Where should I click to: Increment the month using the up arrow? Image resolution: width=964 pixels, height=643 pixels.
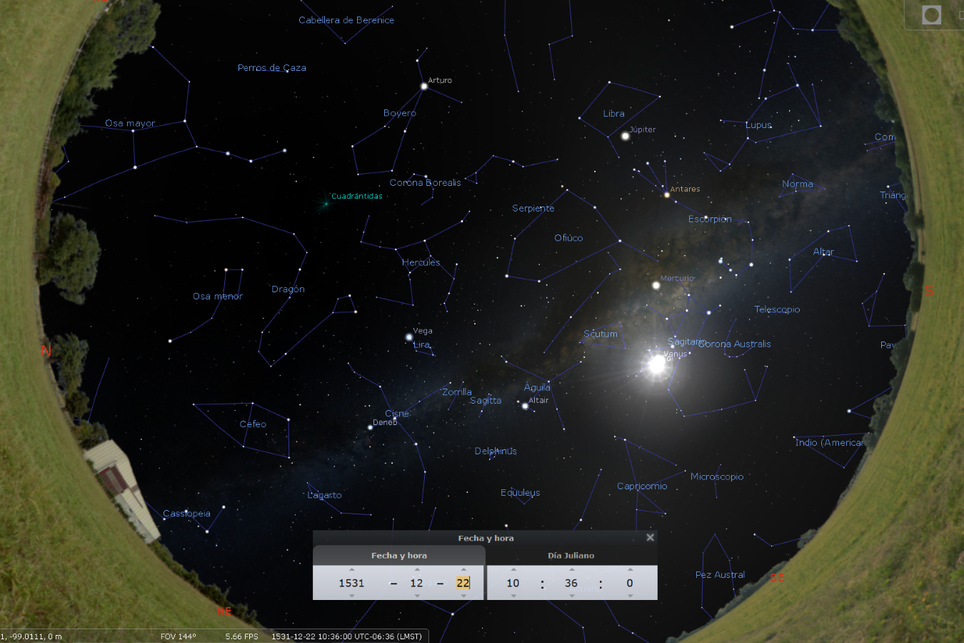417,570
